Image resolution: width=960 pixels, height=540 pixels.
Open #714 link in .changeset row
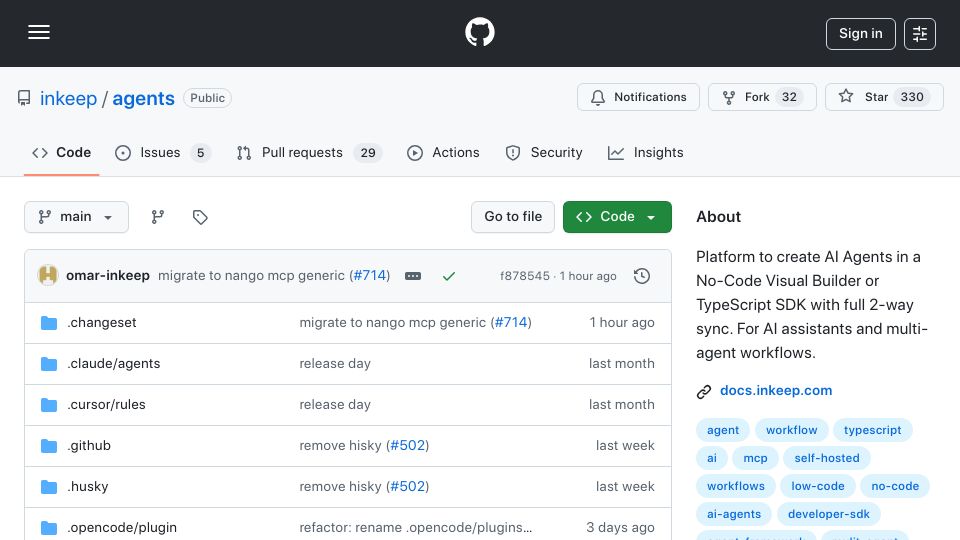tap(511, 323)
